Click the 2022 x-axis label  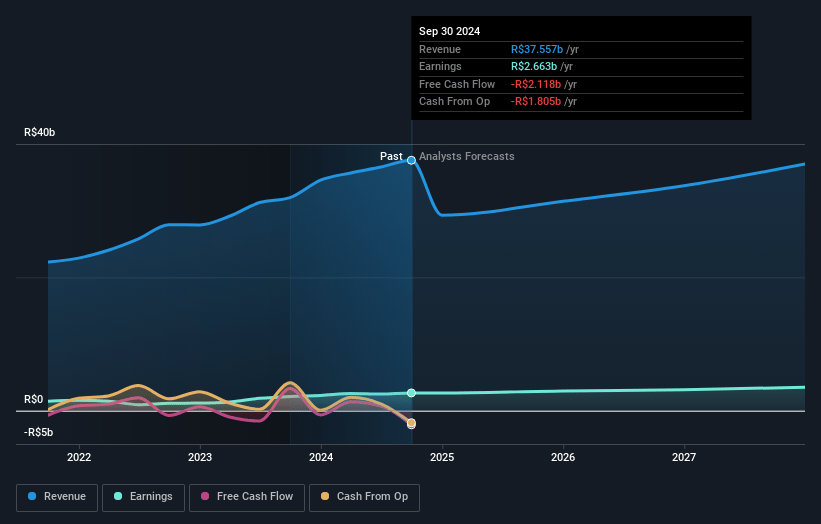[79, 458]
